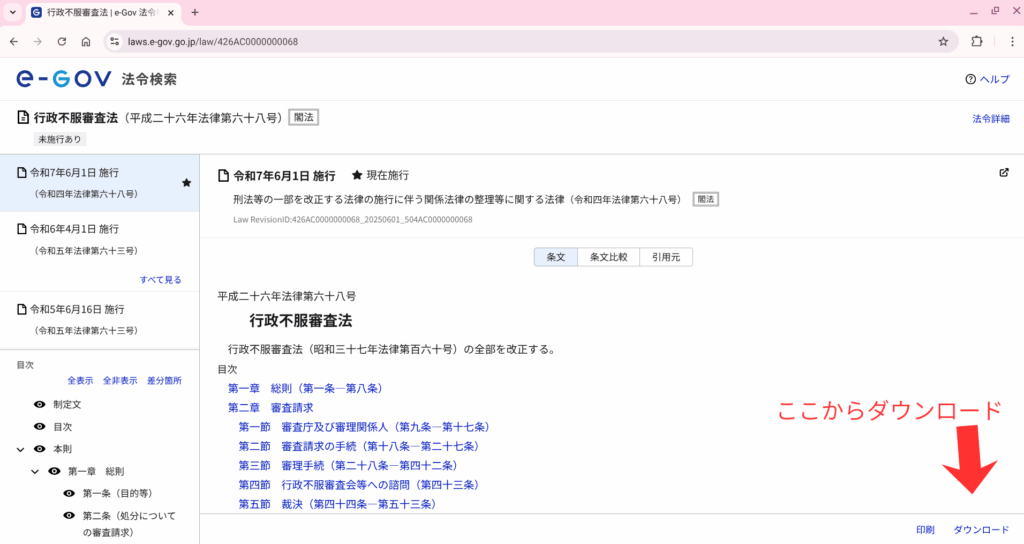Collapse the 第一章 総則 chevron in sidebar
The width and height of the screenshot is (1024, 544).
tap(35, 471)
